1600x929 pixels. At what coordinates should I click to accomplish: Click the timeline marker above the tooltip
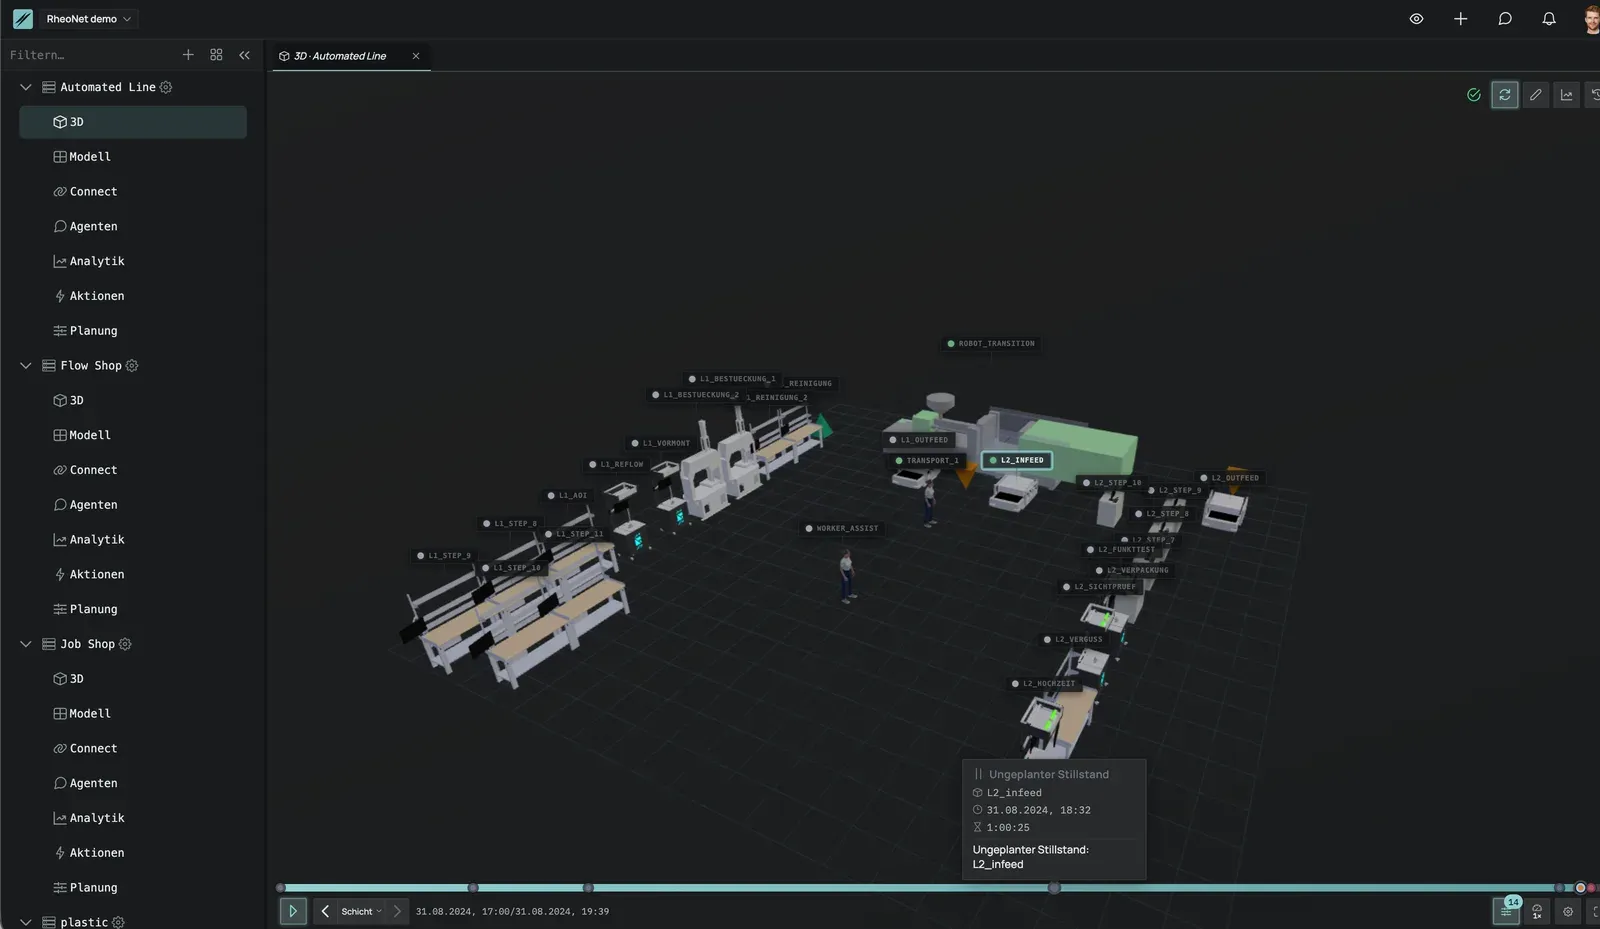pos(1053,888)
